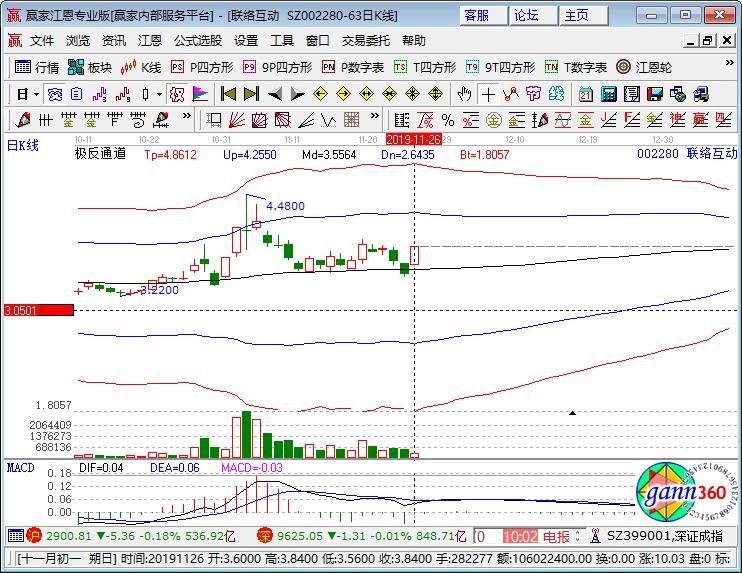Select the red pencil drawing tool
This screenshot has width=742, height=573.
[x=22, y=120]
